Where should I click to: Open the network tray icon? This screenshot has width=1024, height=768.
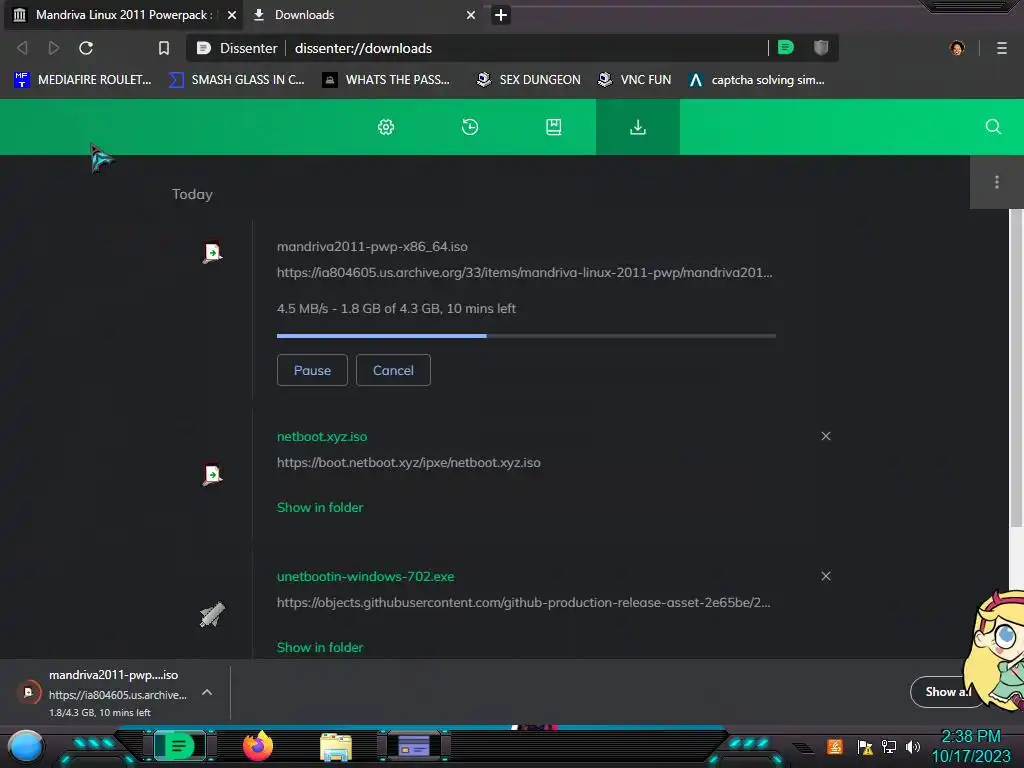click(x=889, y=746)
